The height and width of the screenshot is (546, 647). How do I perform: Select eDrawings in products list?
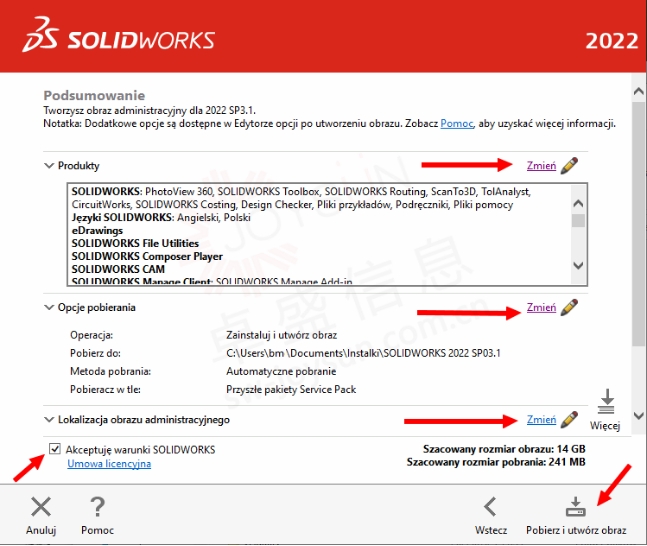(97, 231)
